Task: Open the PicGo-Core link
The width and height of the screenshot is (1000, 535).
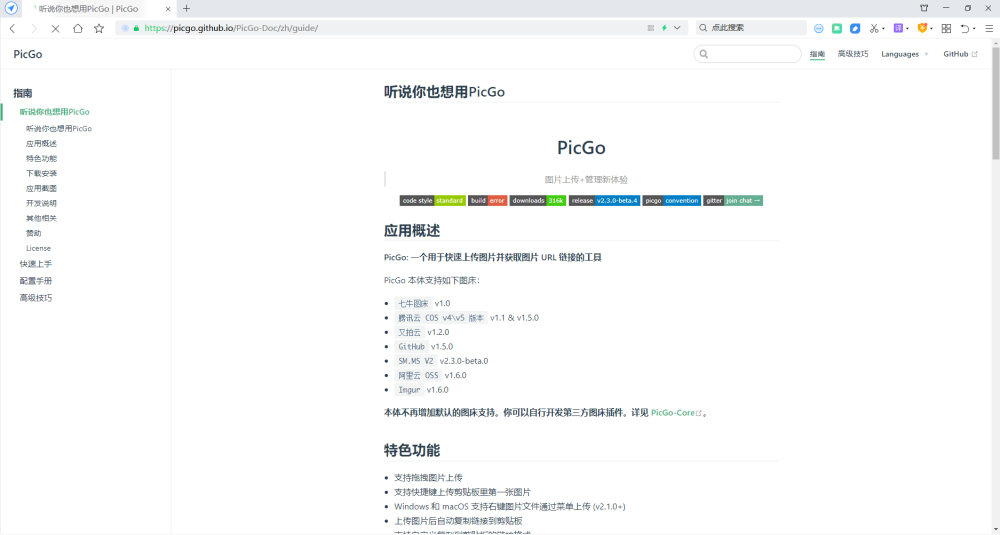Action: [676, 413]
